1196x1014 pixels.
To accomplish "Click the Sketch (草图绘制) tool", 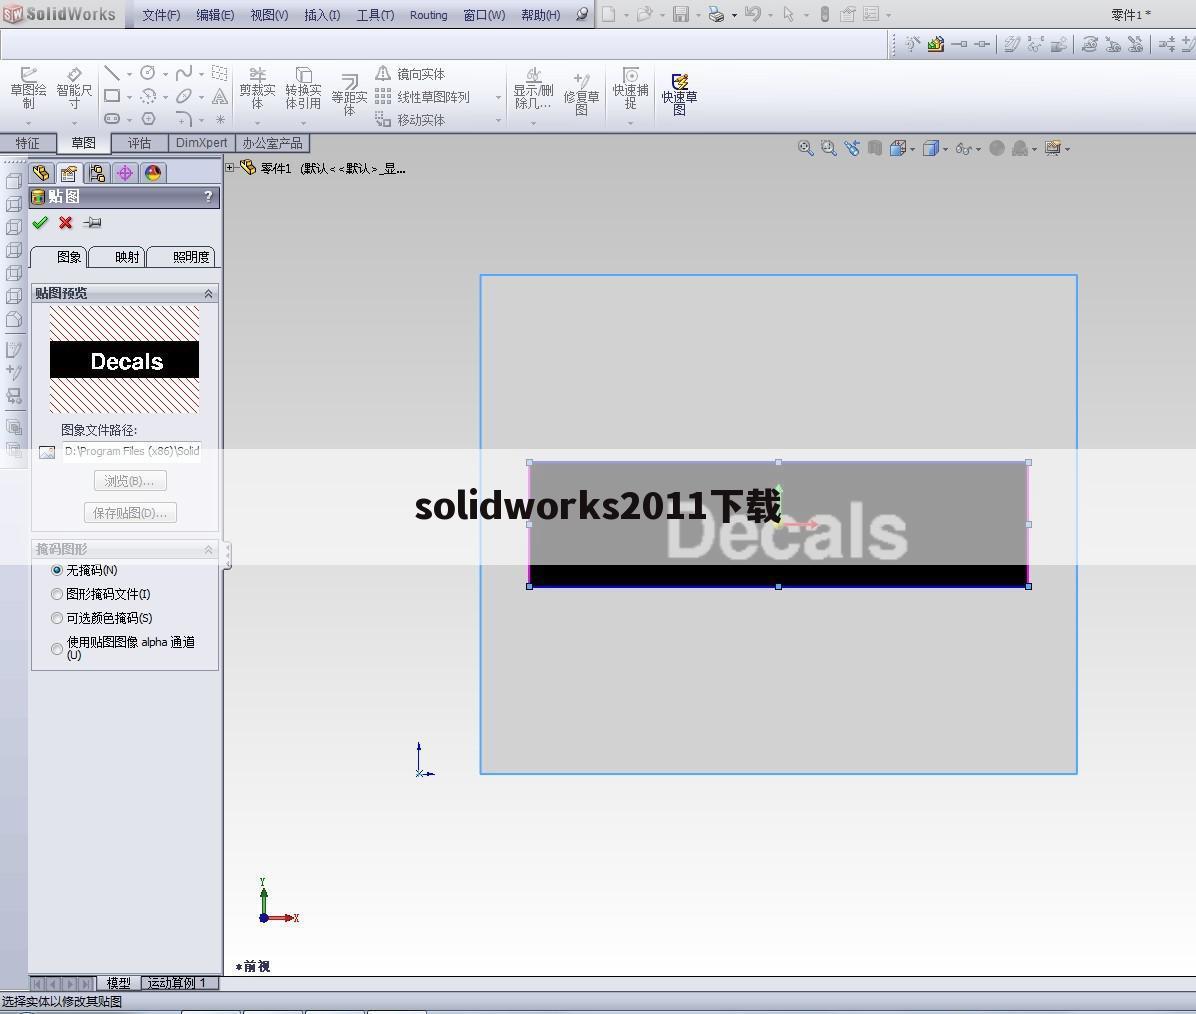I will pyautogui.click(x=28, y=88).
